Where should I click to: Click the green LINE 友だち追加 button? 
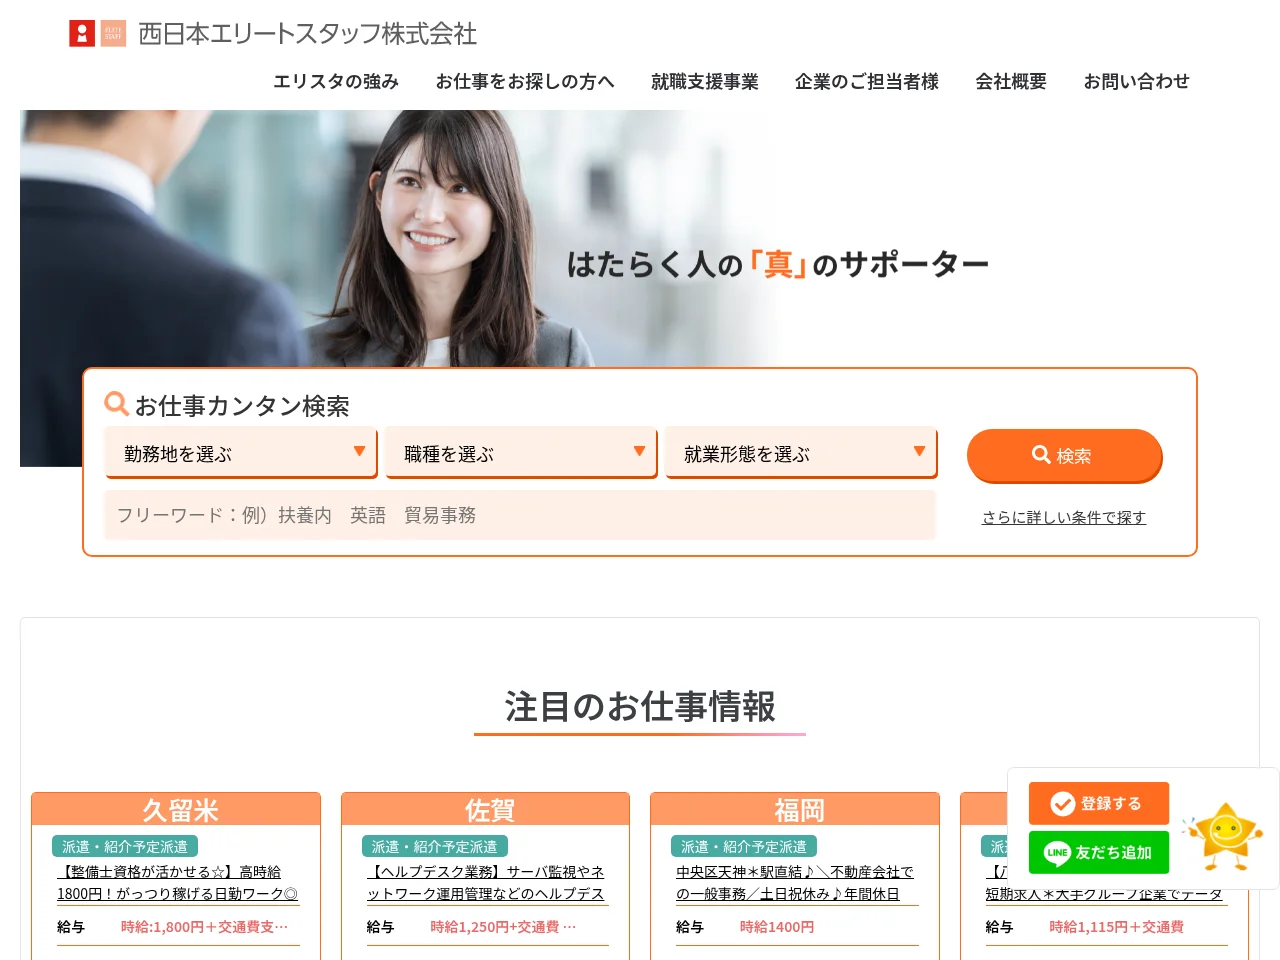(1099, 852)
